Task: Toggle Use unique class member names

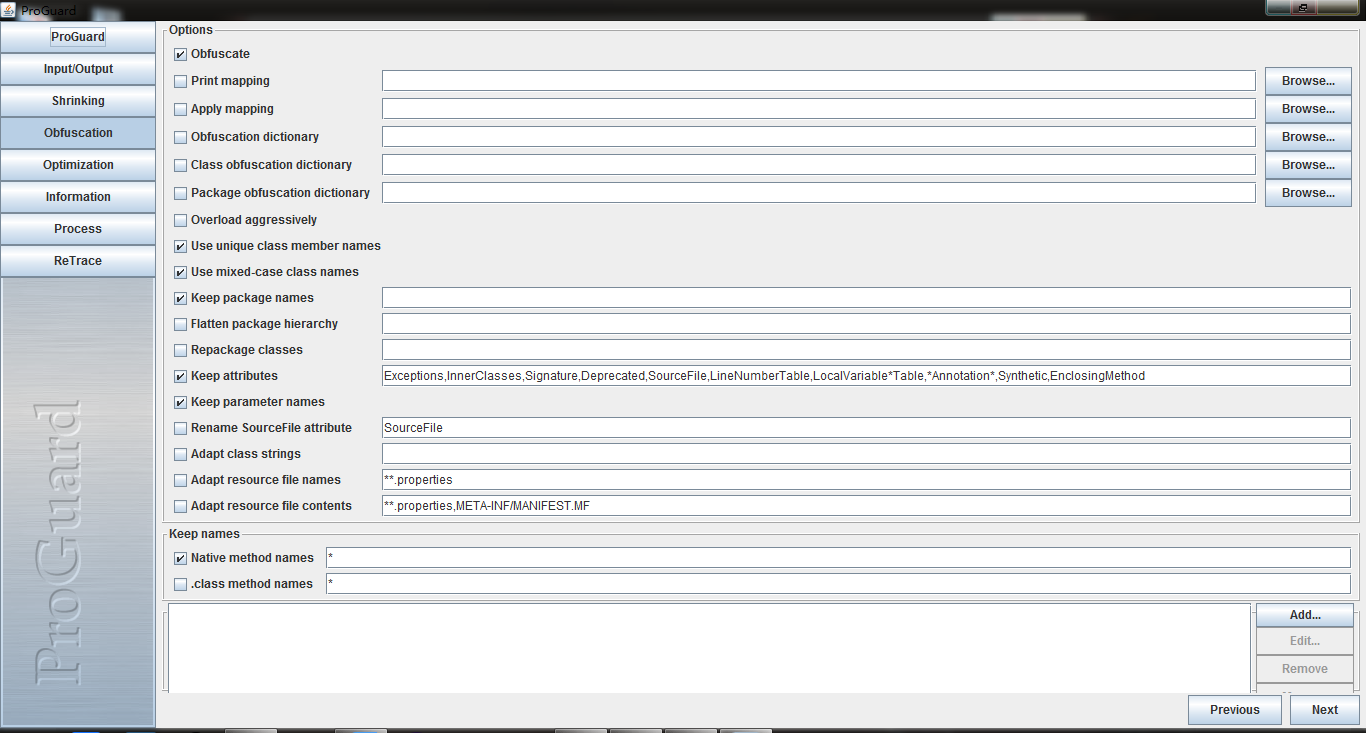Action: coord(181,246)
